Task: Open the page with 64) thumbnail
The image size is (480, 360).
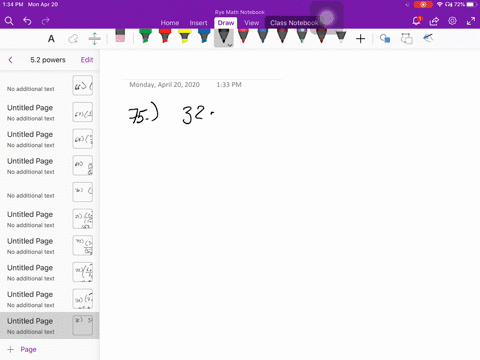Action: (x=50, y=85)
